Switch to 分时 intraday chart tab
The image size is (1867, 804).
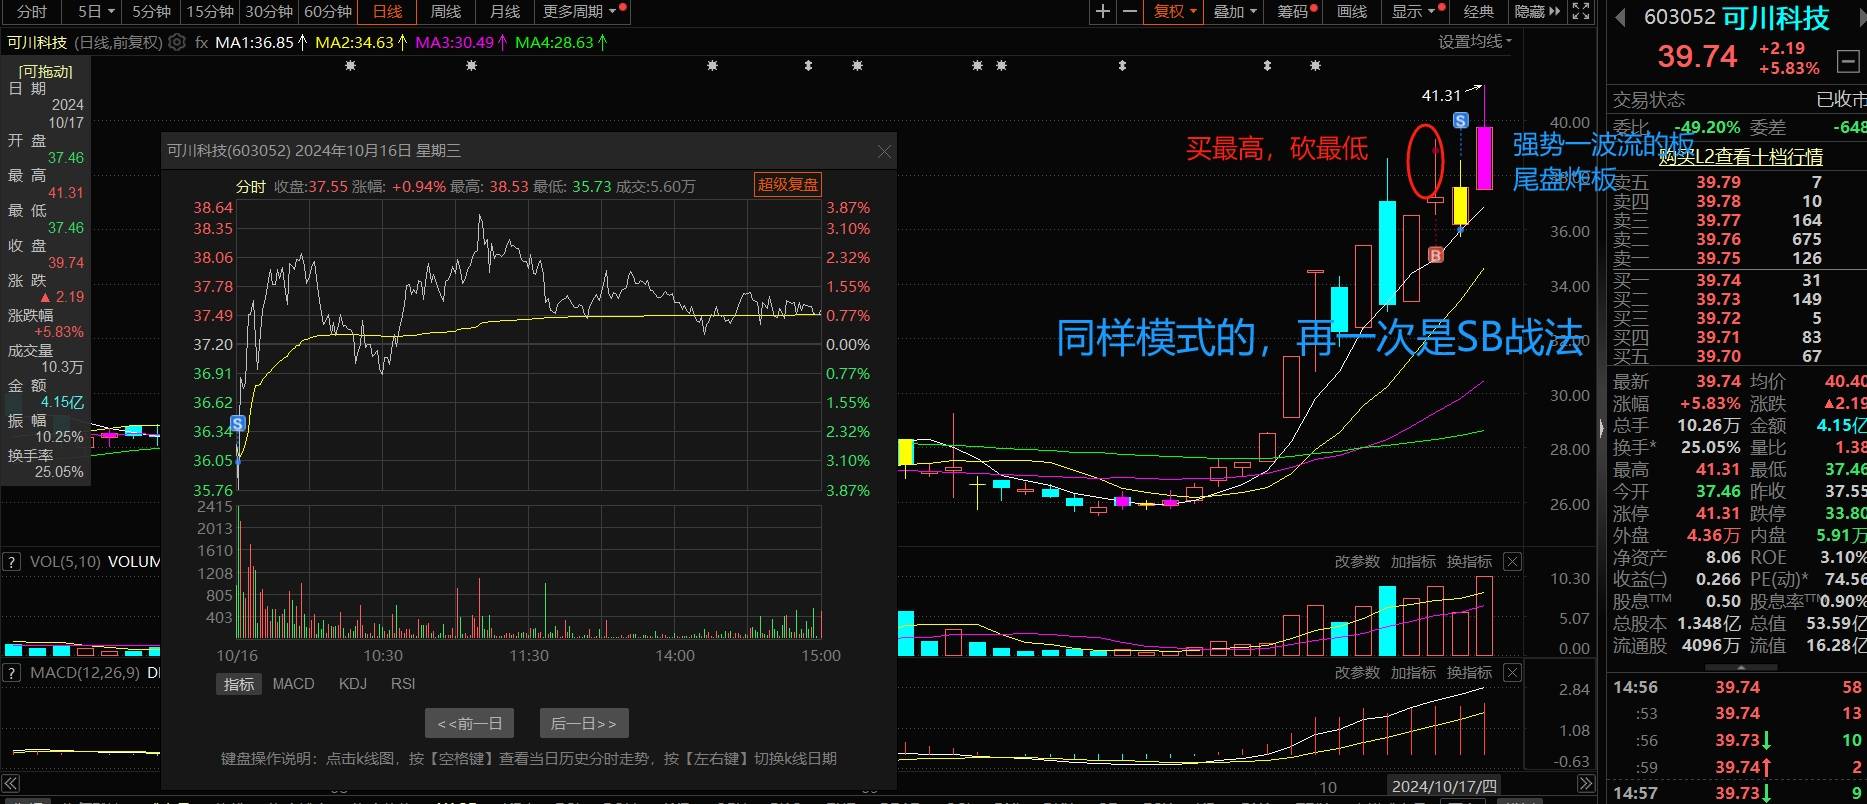tap(32, 12)
